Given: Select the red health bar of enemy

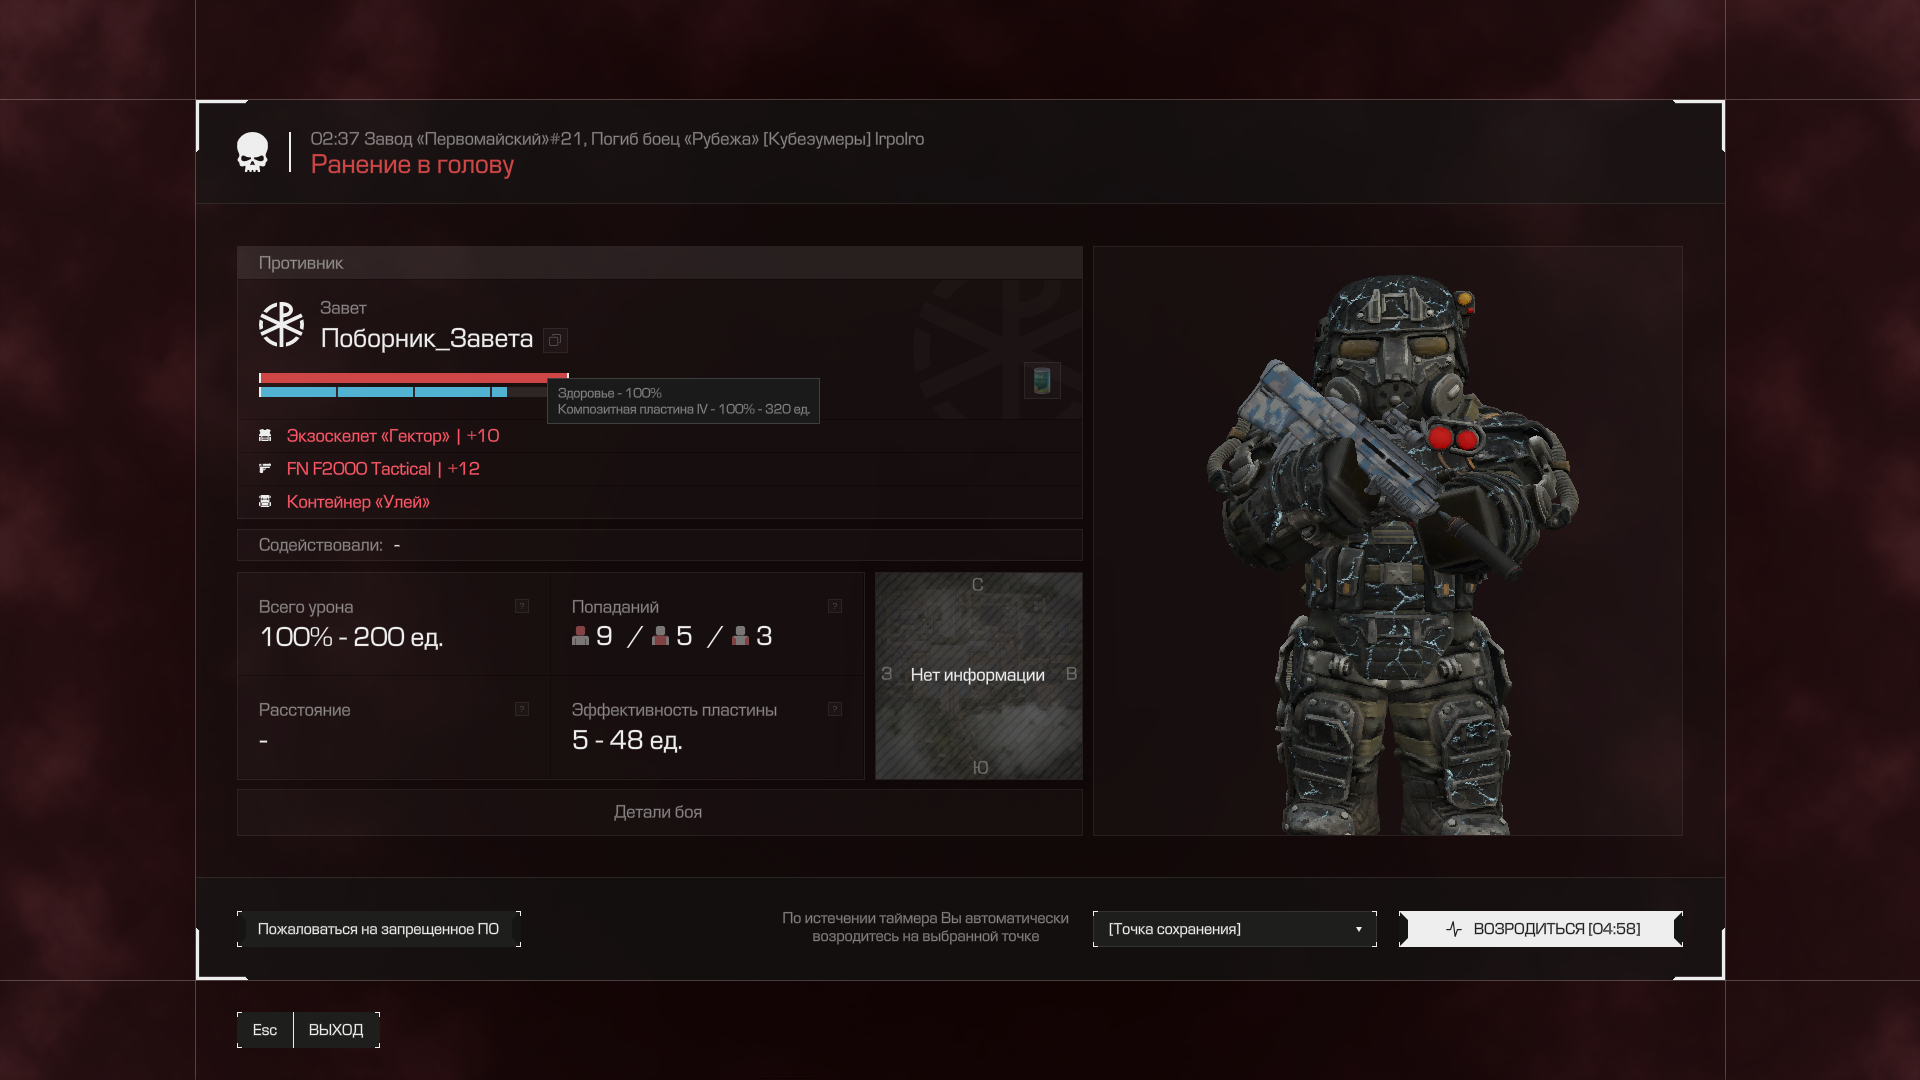Looking at the screenshot, I should tap(413, 378).
